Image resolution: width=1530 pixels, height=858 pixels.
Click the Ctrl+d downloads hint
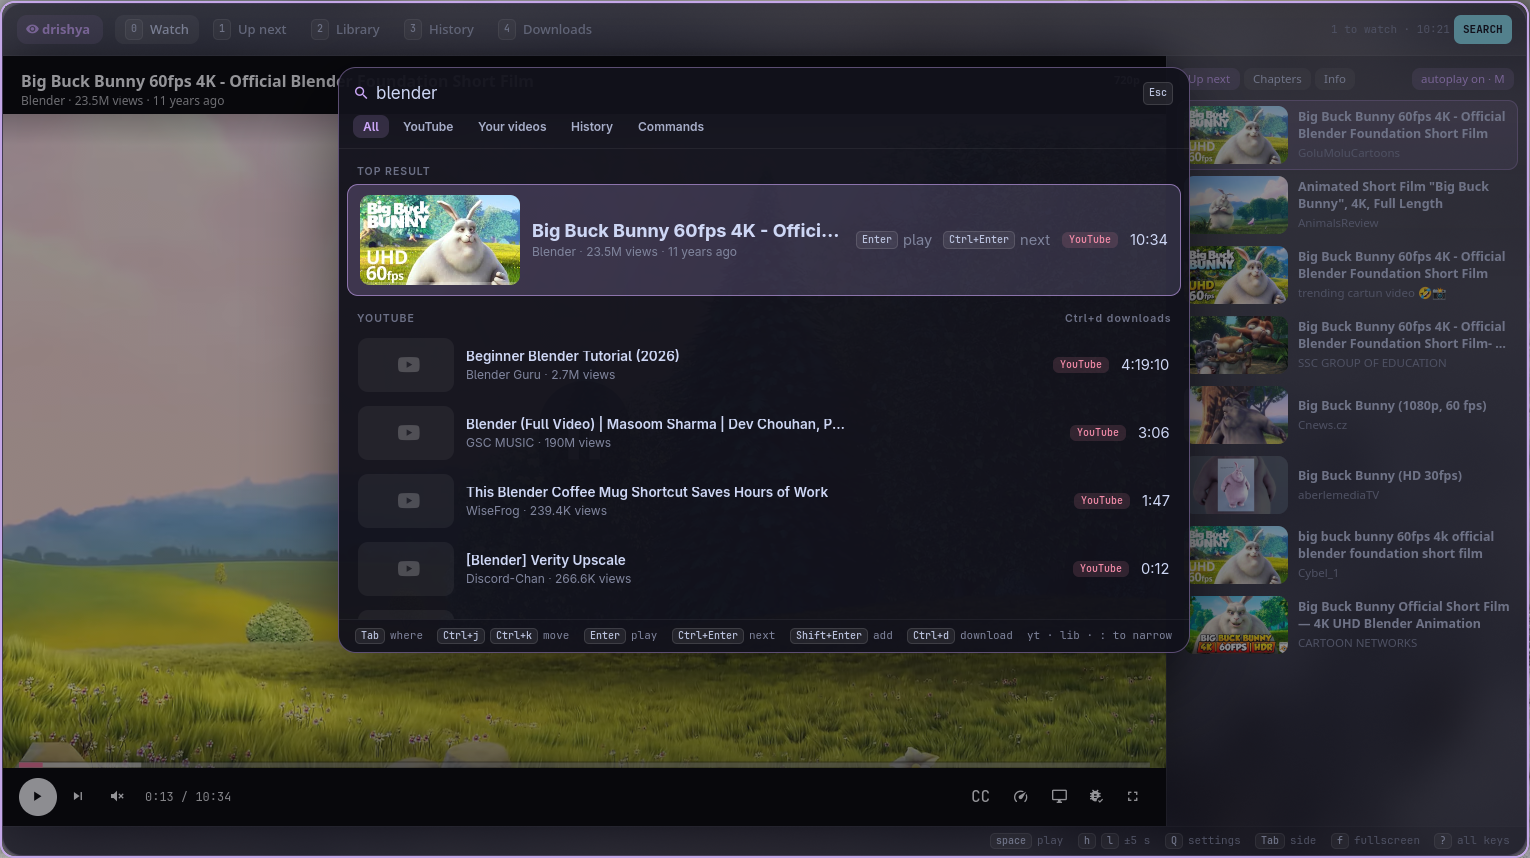pos(1117,319)
